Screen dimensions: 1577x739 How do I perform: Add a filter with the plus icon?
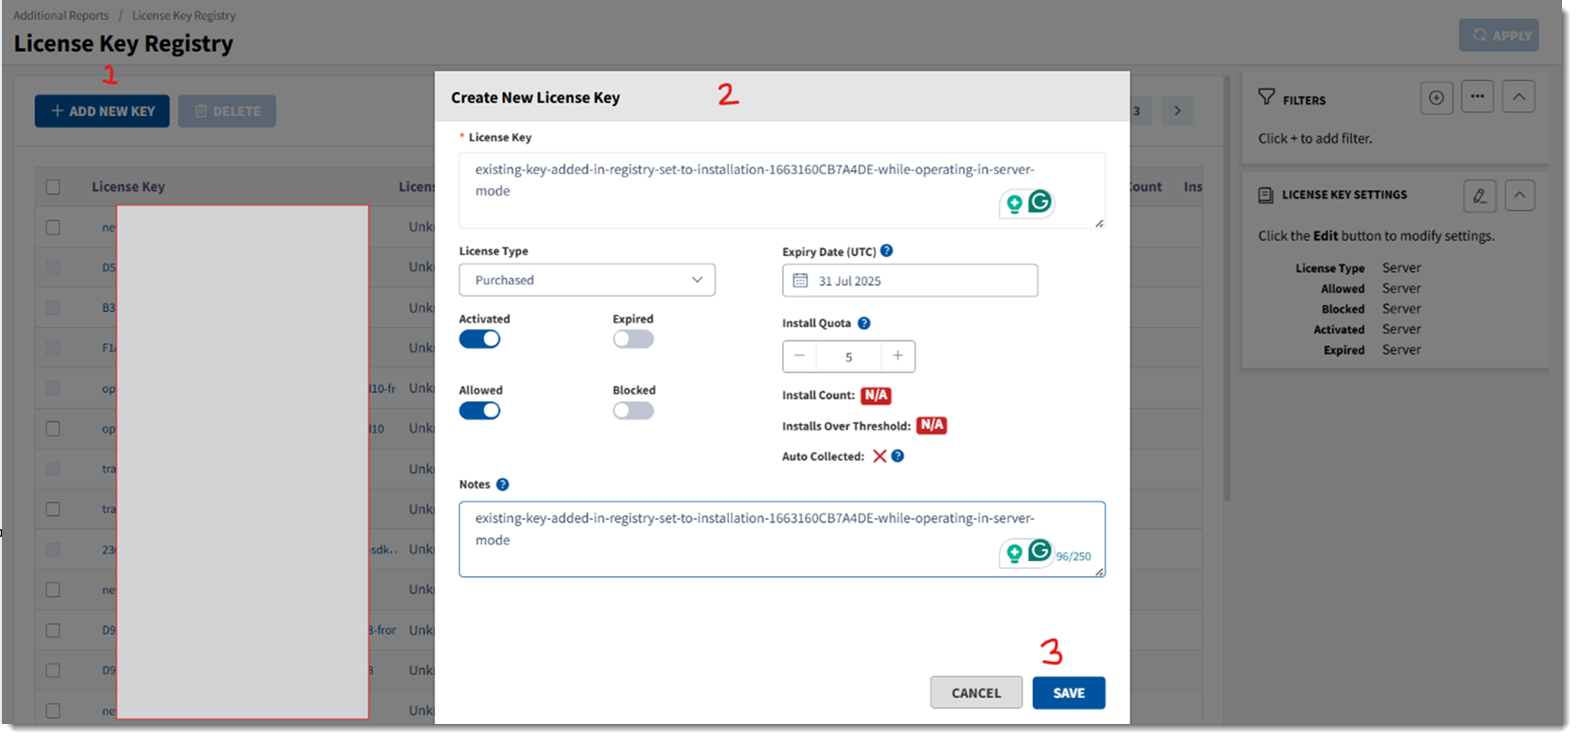point(1437,97)
